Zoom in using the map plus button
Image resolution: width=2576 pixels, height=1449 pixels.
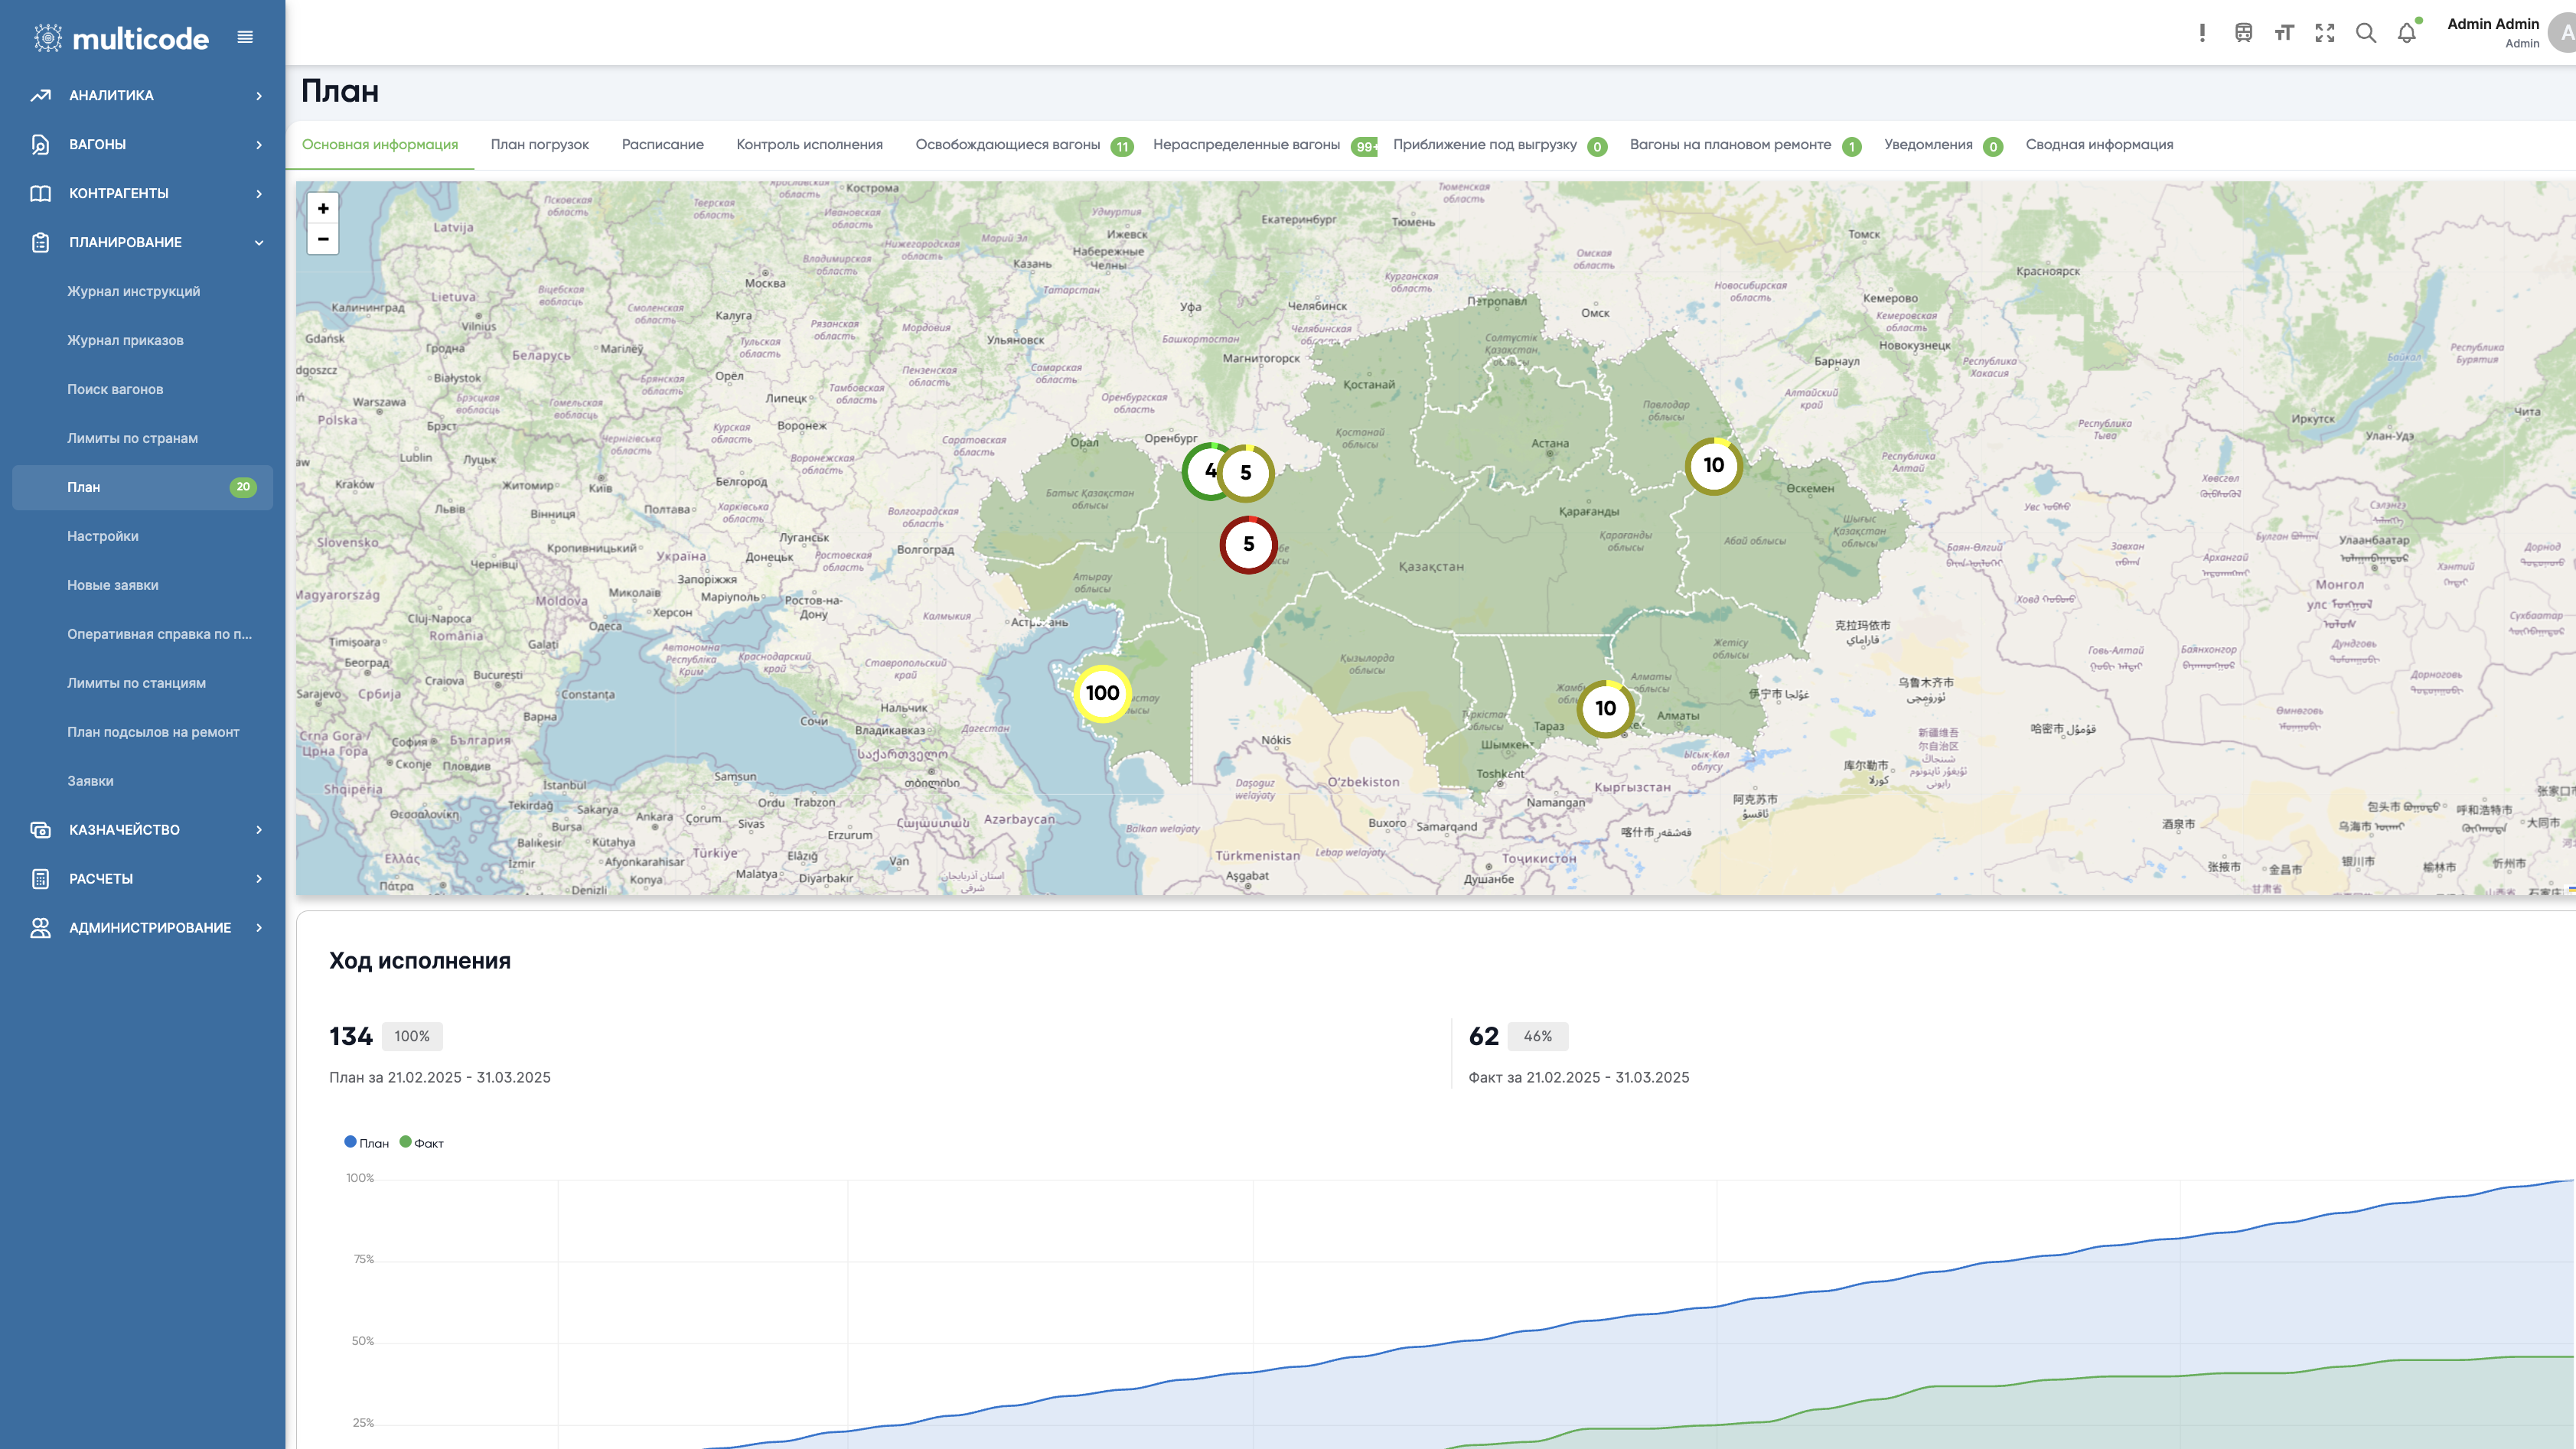click(322, 210)
